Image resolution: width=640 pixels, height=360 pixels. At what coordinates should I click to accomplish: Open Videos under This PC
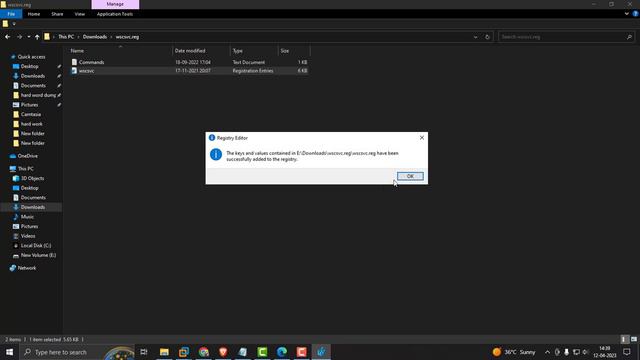[x=28, y=236]
